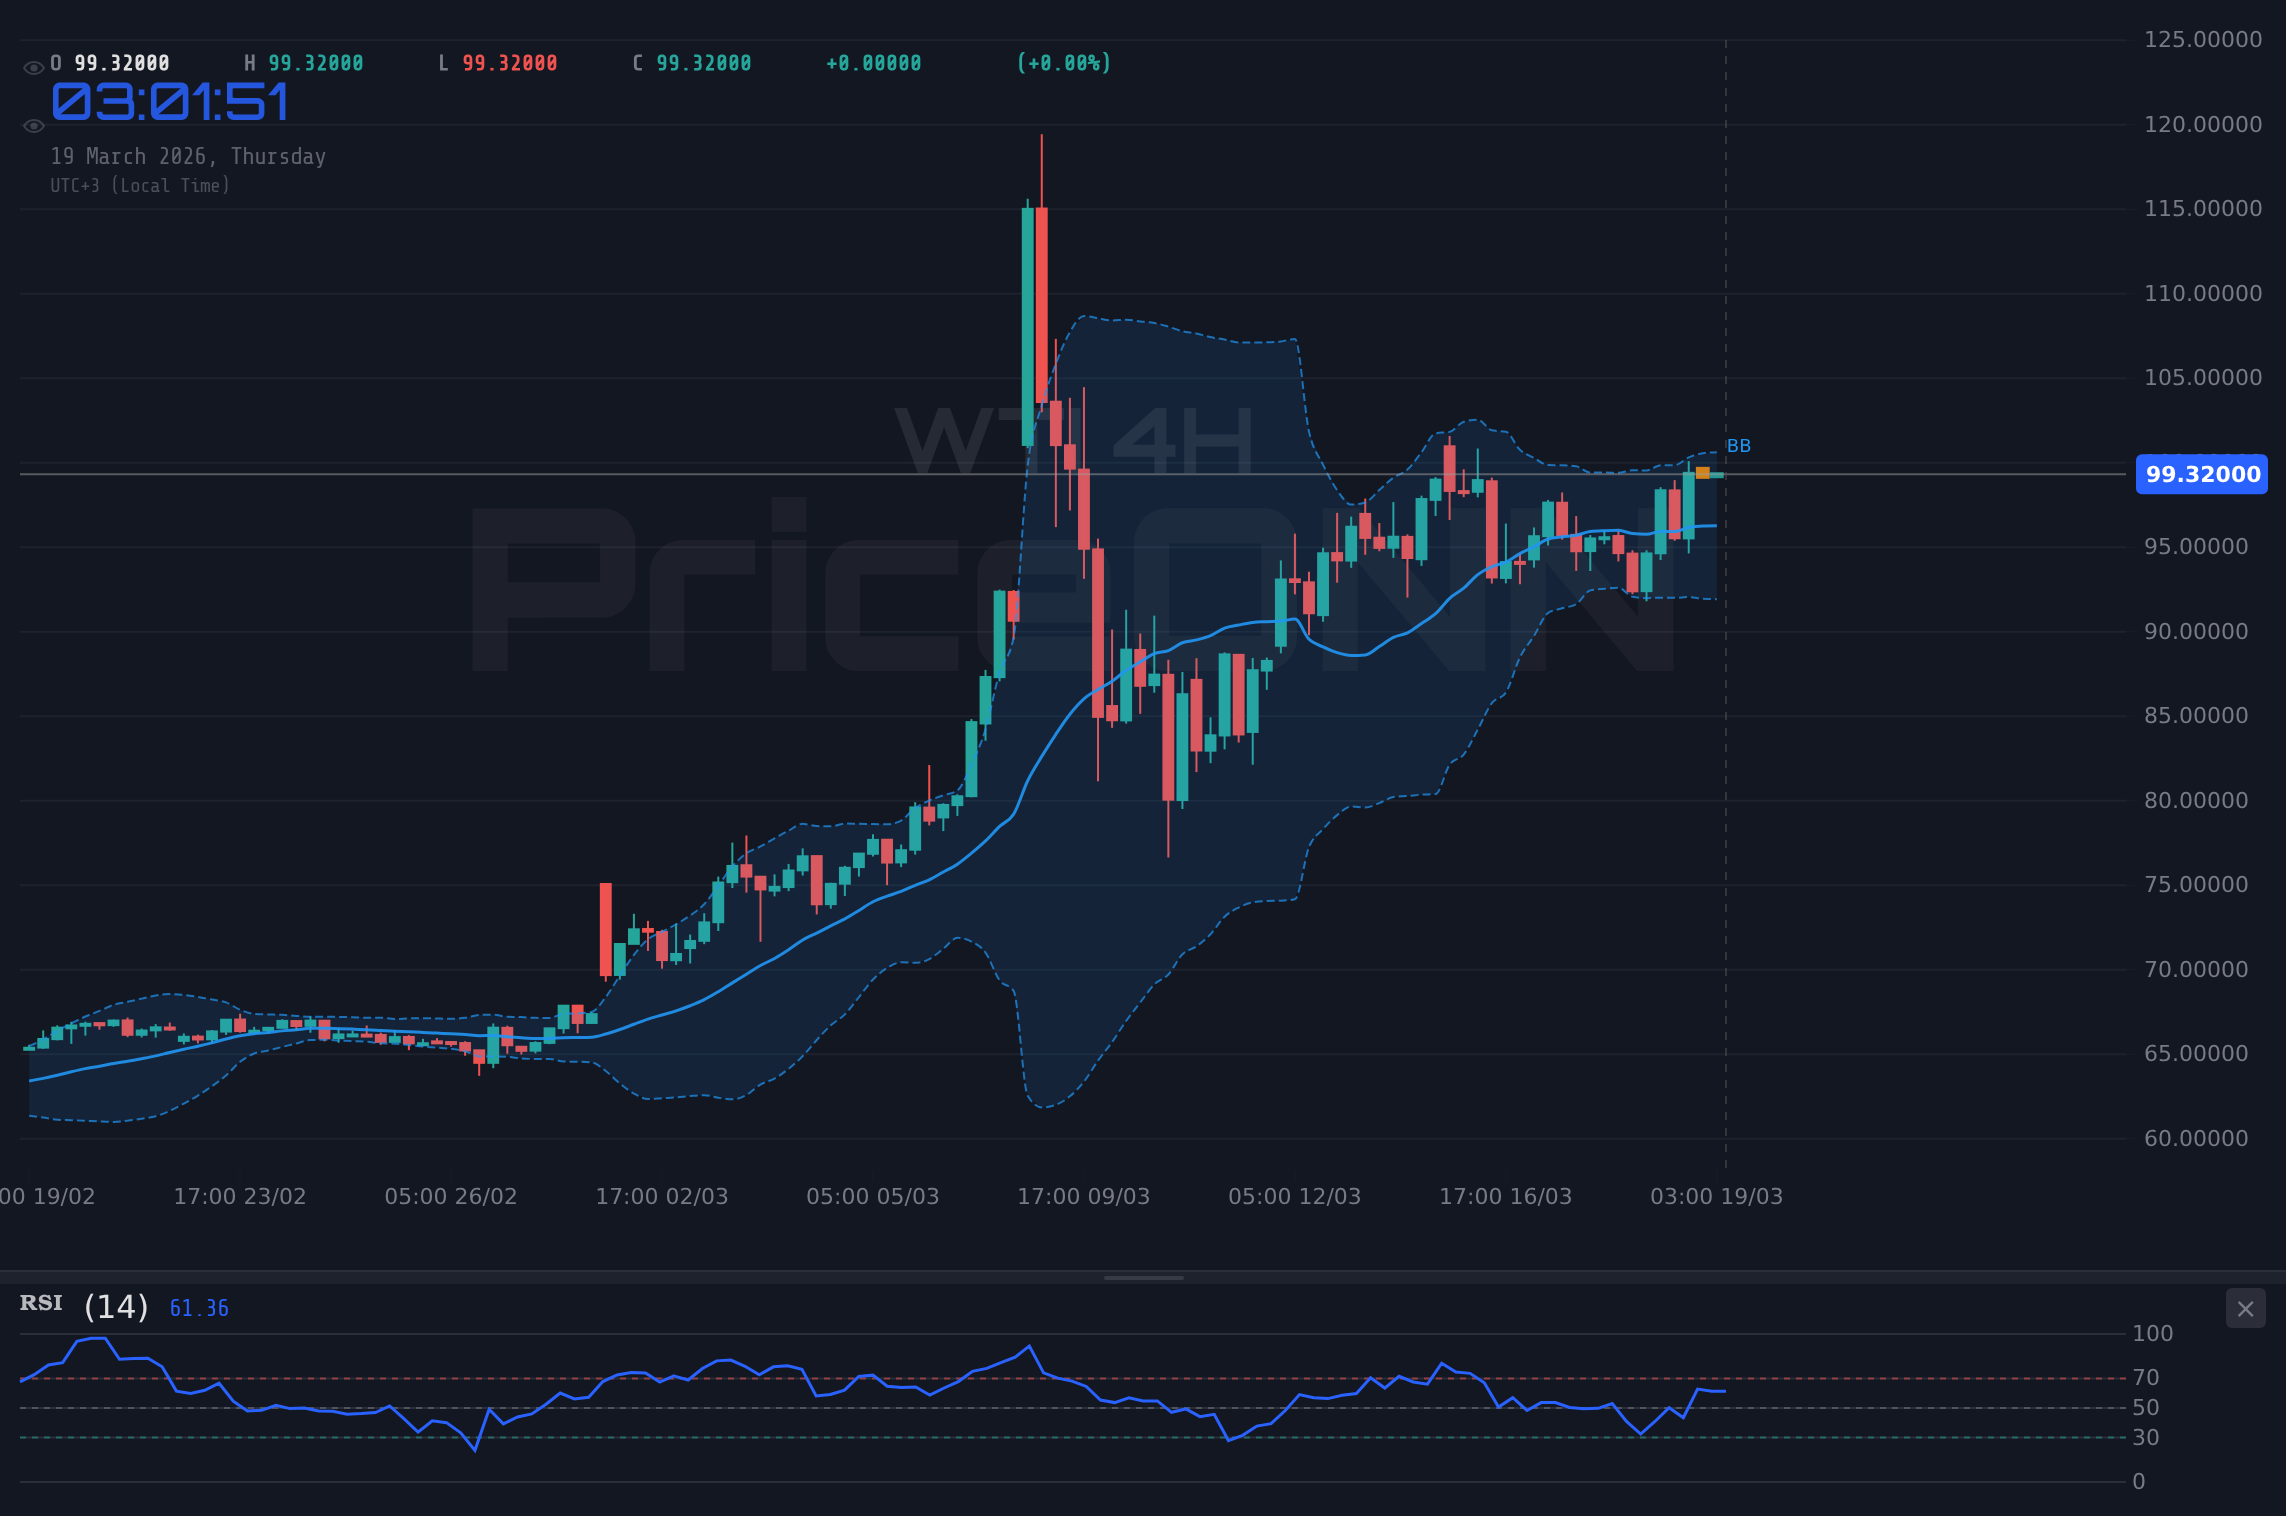Viewport: 2286px width, 1516px height.
Task: Click the High value 99.32000 readout
Action: pos(315,63)
